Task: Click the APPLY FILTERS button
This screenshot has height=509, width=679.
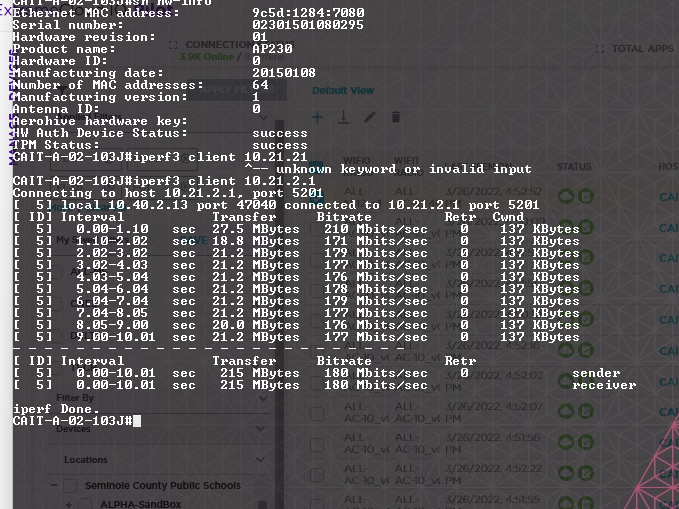Action: [237, 90]
